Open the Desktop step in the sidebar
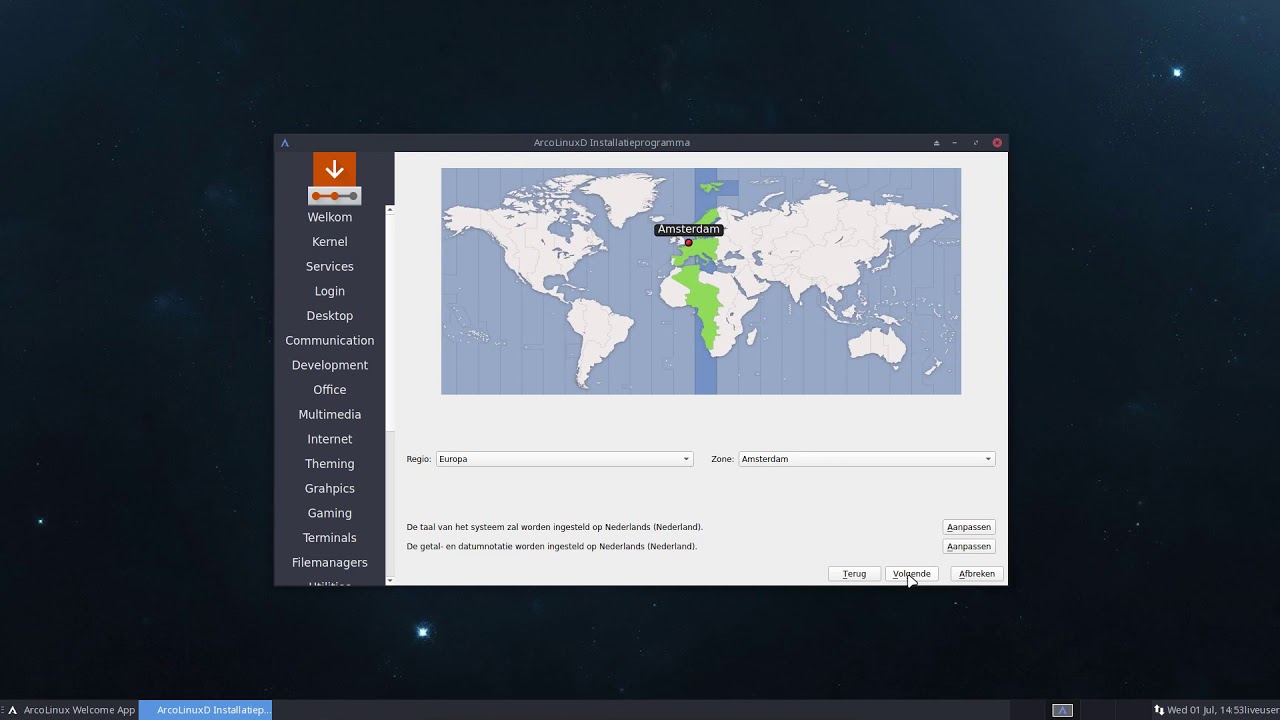 coord(330,316)
